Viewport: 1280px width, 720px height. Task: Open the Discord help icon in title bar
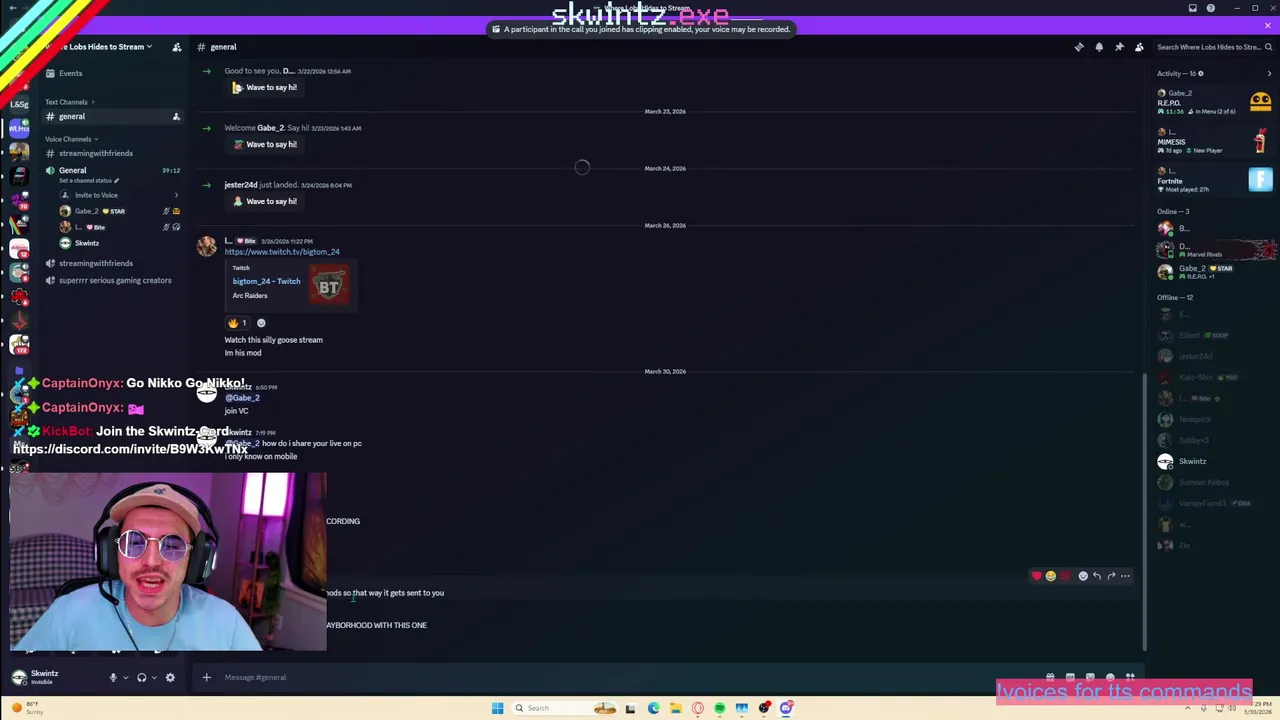pyautogui.click(x=1211, y=8)
